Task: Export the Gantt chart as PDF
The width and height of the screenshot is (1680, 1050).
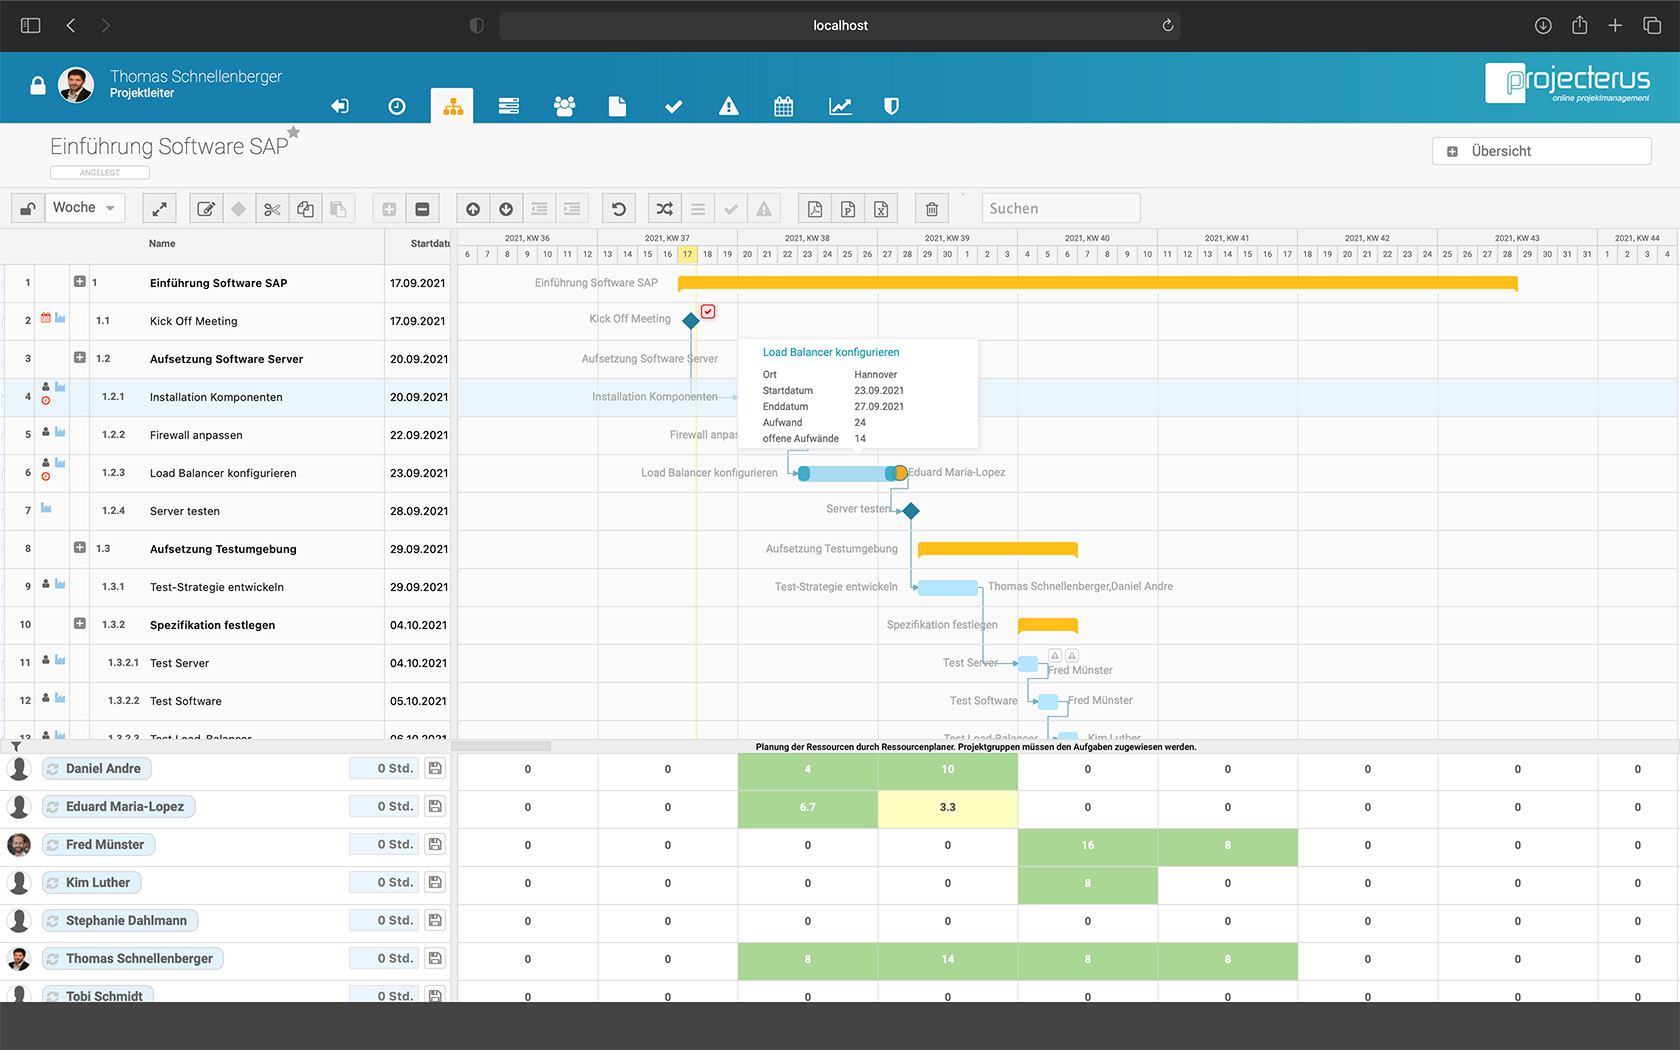Action: point(814,208)
